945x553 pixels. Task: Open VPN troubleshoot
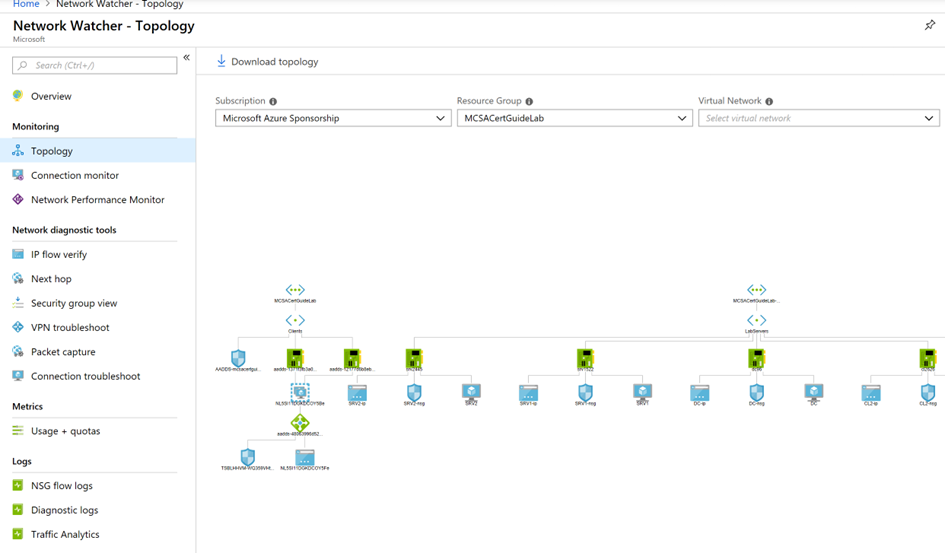70,327
